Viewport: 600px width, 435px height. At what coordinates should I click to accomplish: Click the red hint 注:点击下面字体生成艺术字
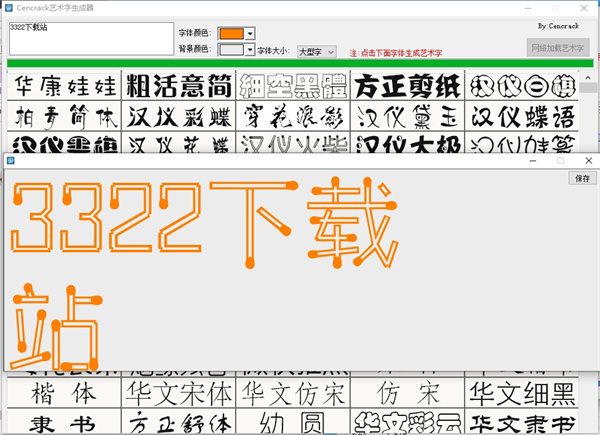[396, 53]
